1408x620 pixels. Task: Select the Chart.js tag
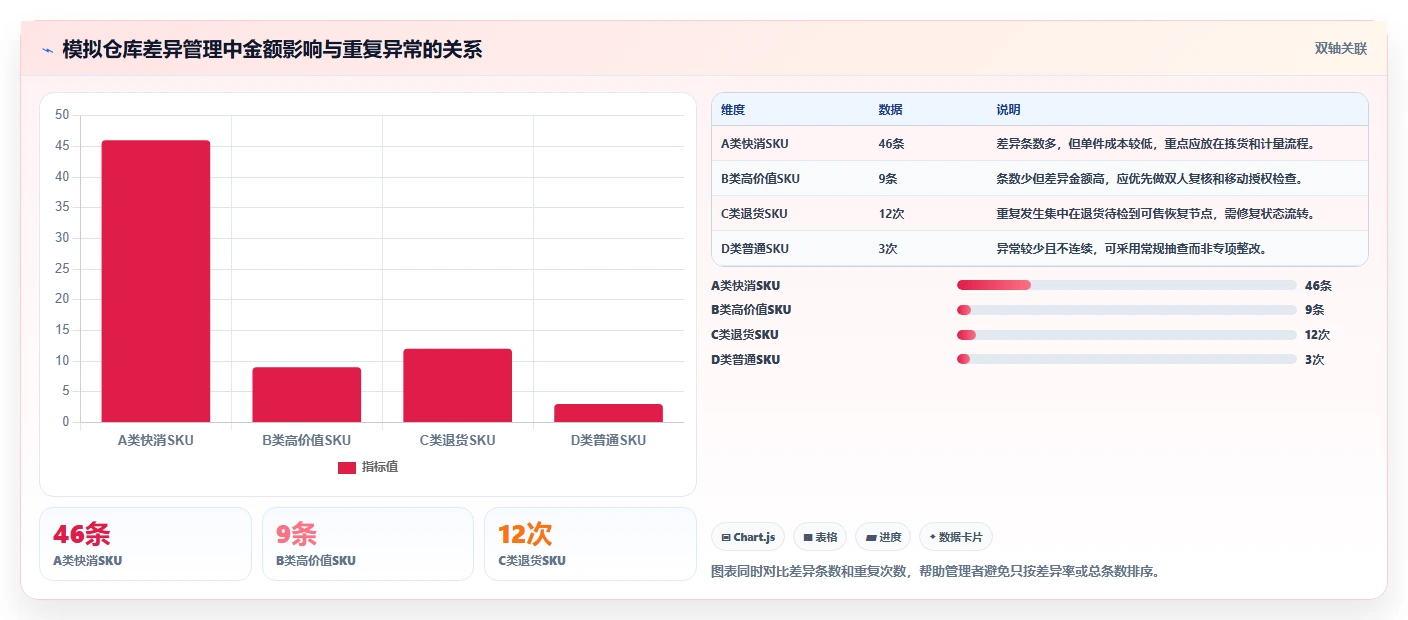(x=748, y=537)
